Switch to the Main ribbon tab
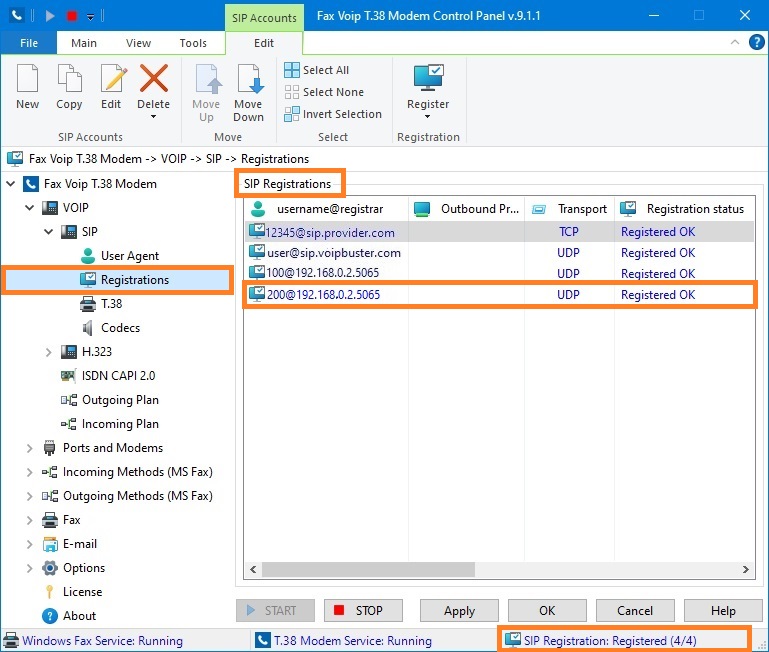 coord(84,43)
